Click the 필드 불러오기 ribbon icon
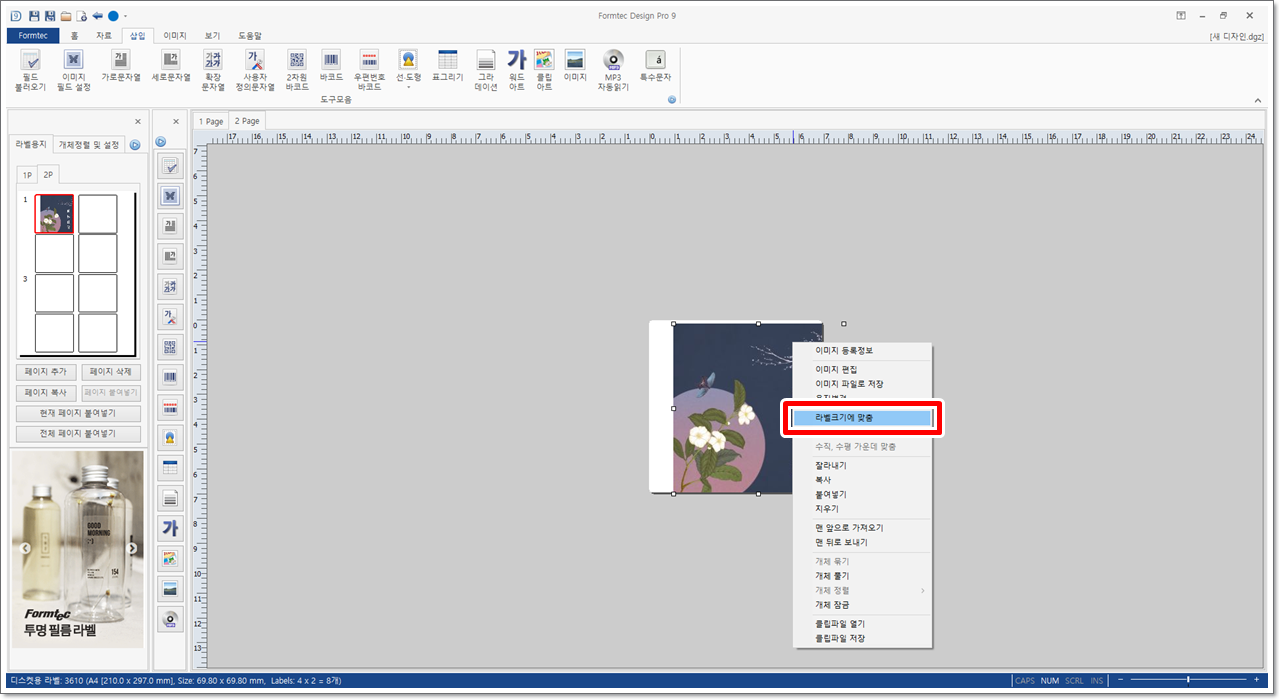 (31, 70)
